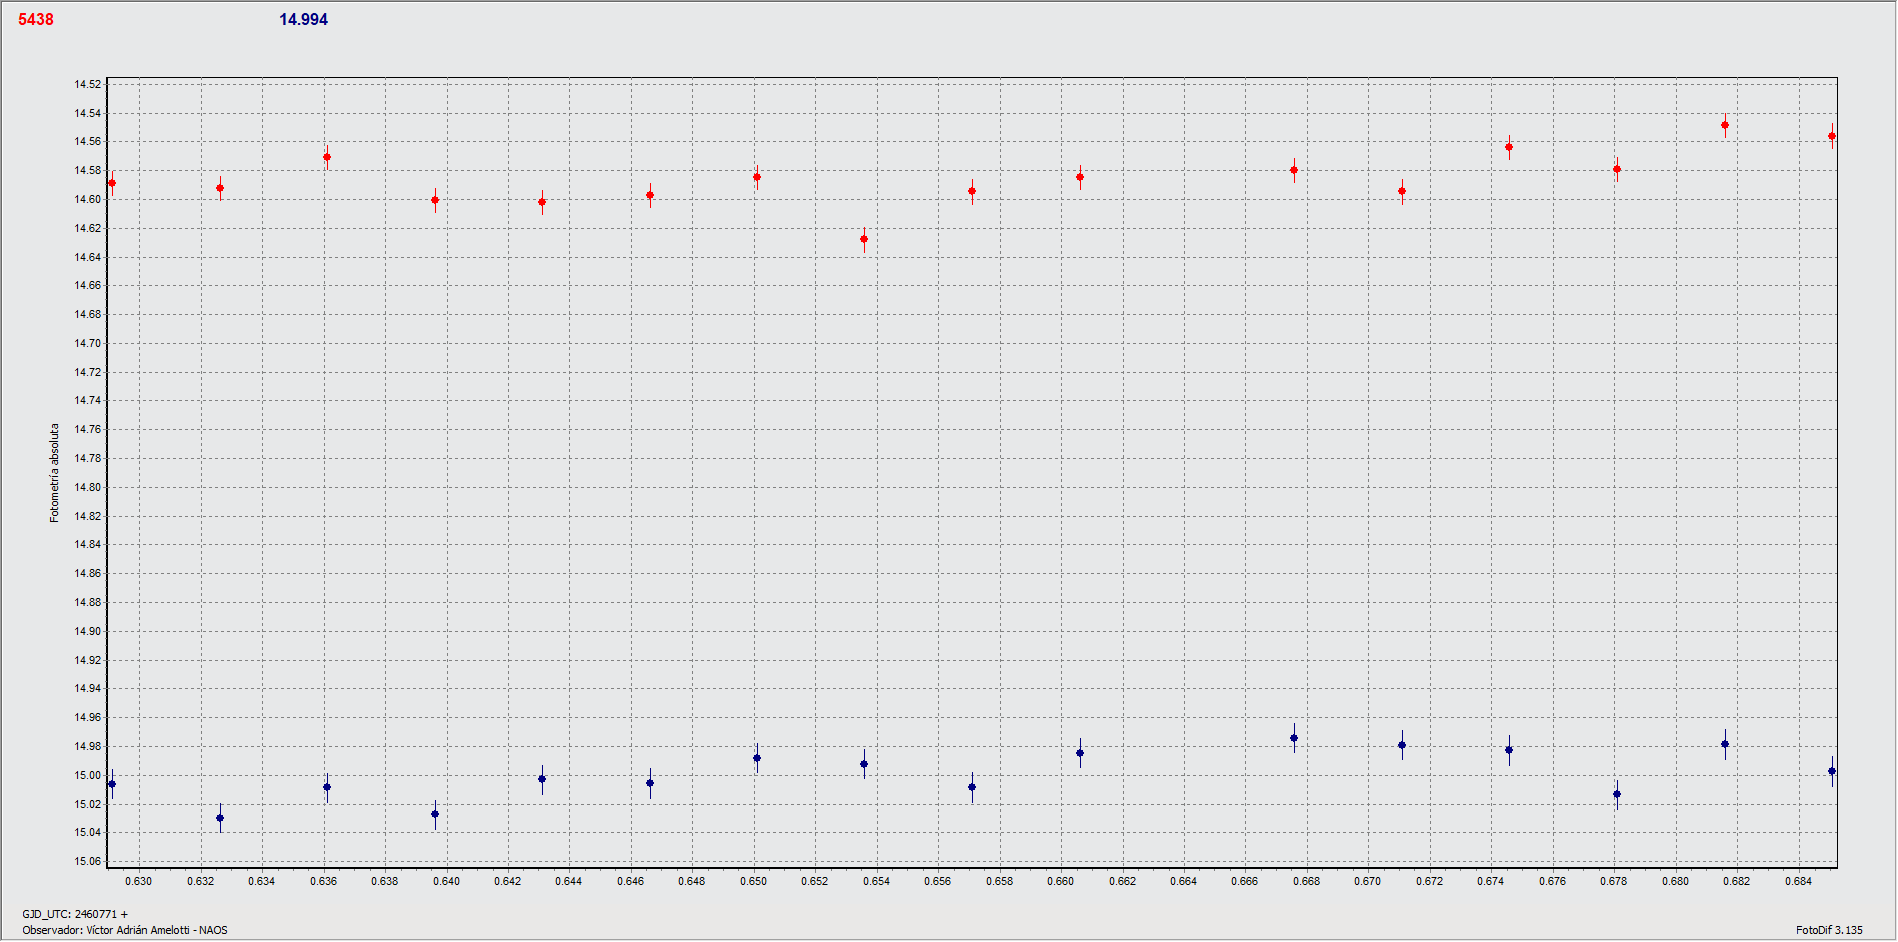This screenshot has height=942, width=1898.
Task: Click the blue data point above 0.650
Action: click(x=757, y=758)
